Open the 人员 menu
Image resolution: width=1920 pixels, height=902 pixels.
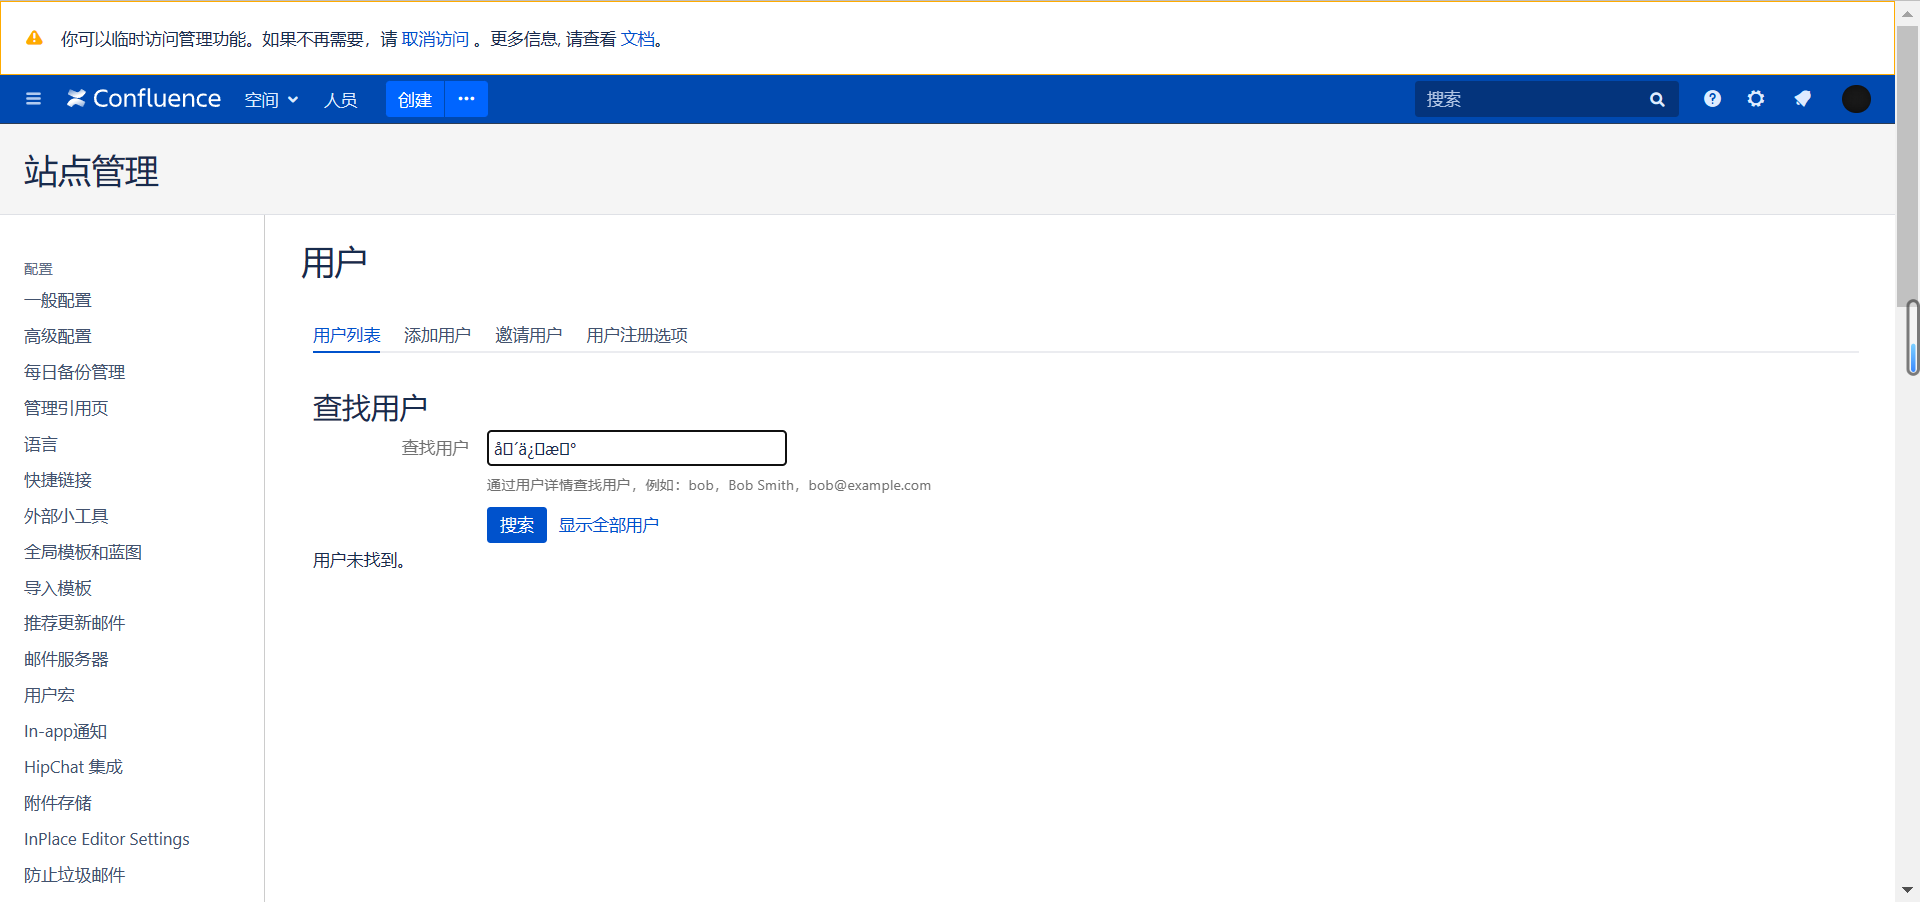pos(340,99)
